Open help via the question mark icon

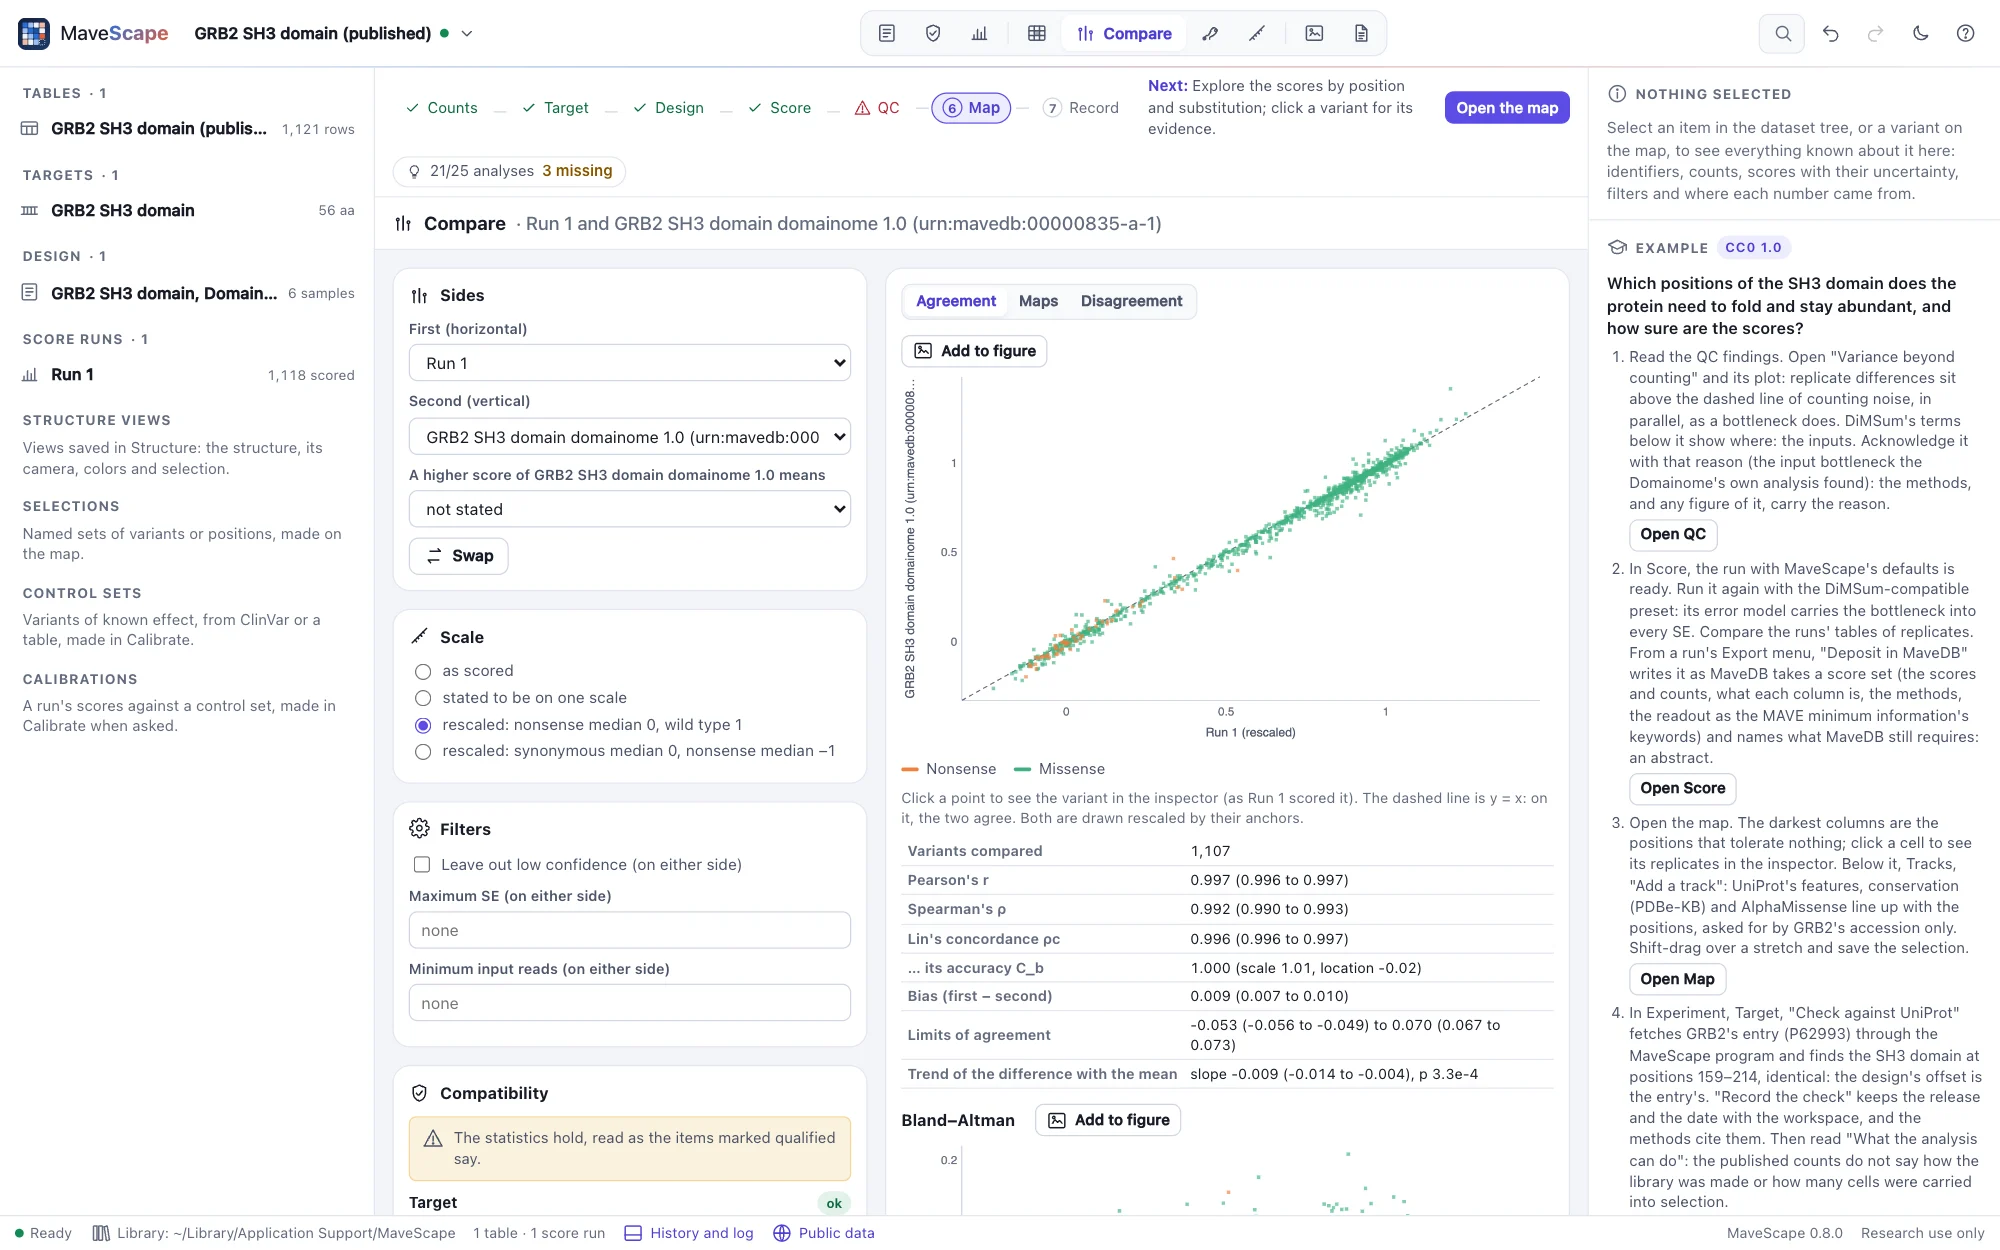point(1965,33)
